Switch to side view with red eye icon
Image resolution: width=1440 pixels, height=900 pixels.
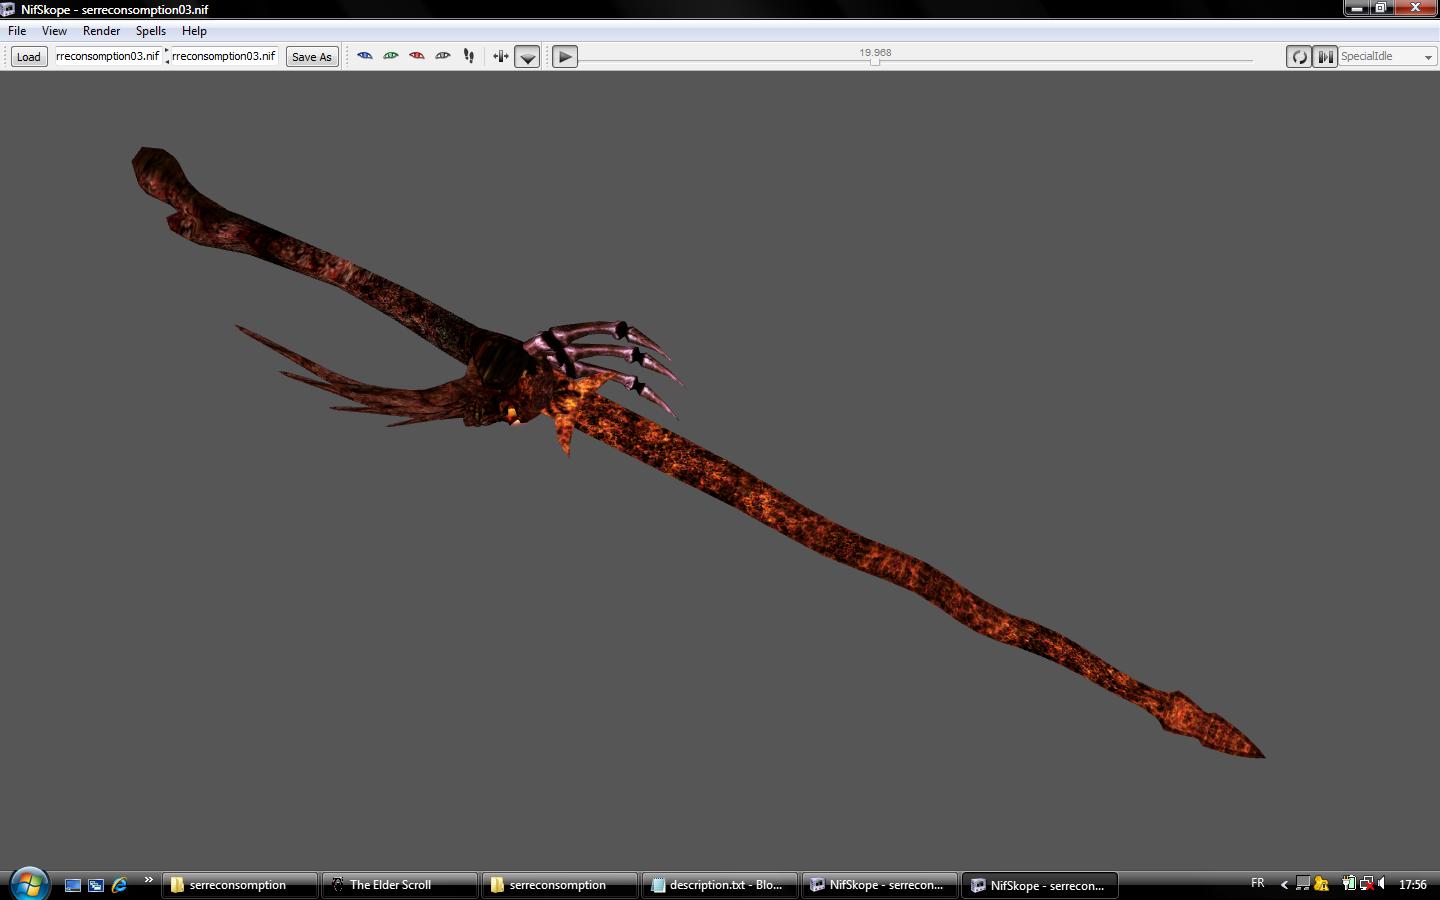417,56
